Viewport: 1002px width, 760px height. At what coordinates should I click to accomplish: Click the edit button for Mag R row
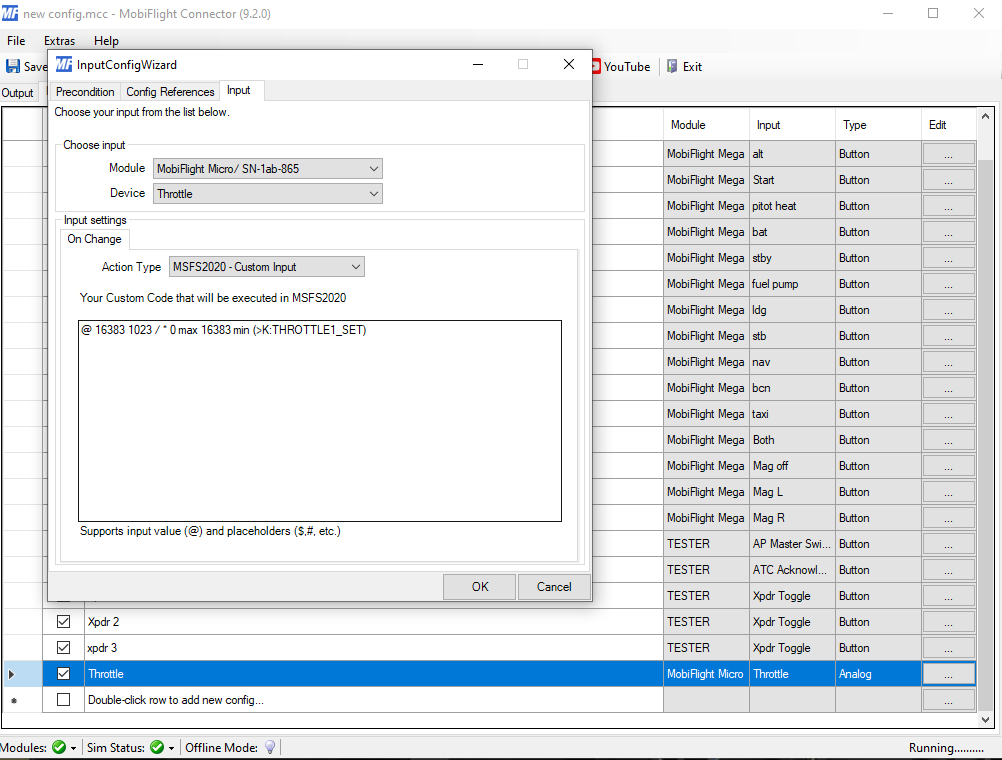pos(948,518)
